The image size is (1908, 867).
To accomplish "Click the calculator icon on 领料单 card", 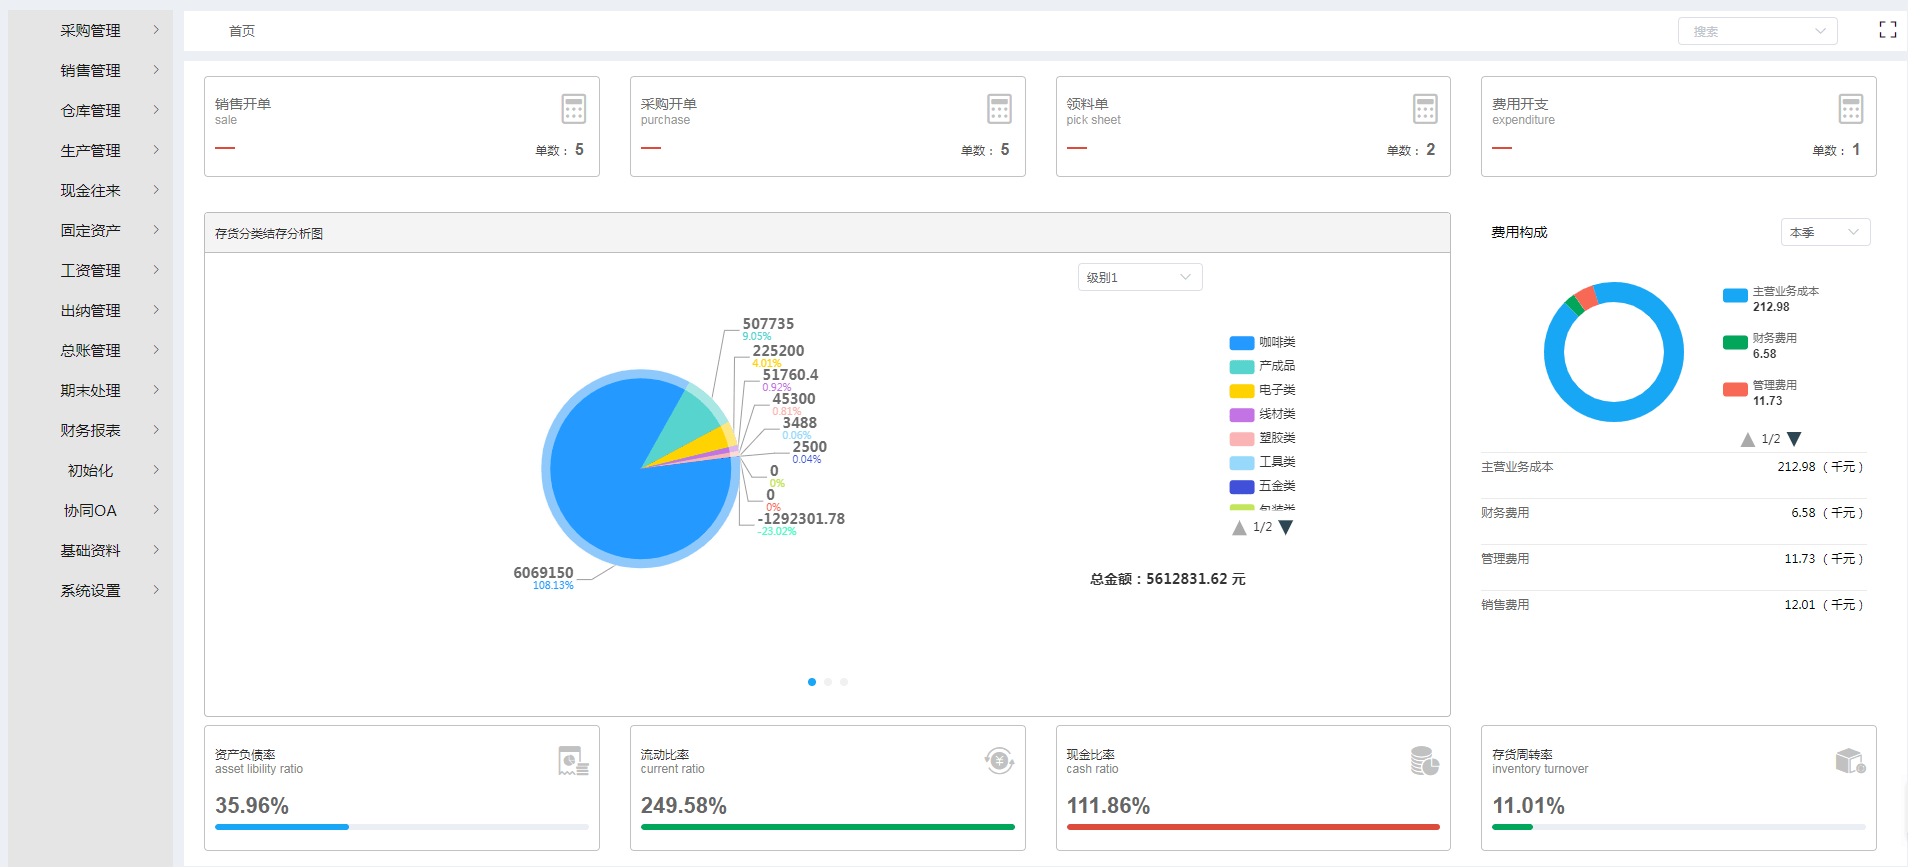I will click(x=1425, y=109).
